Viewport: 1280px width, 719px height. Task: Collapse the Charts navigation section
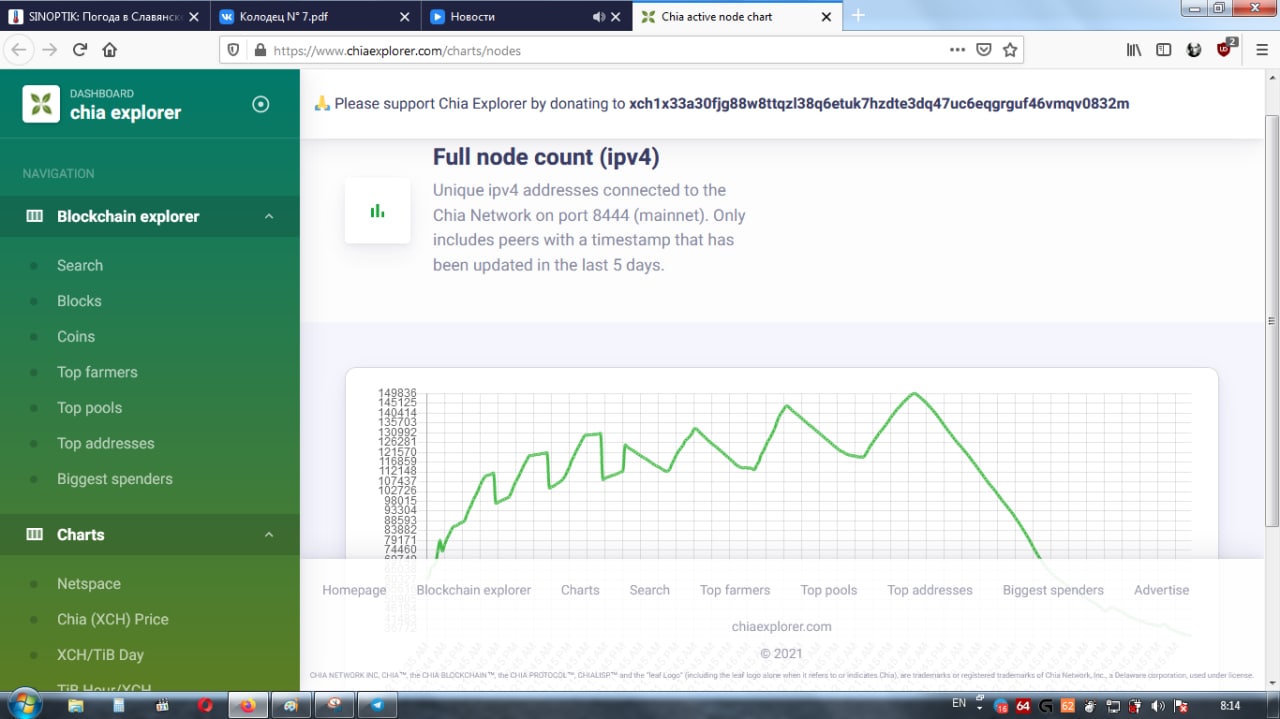click(x=150, y=534)
